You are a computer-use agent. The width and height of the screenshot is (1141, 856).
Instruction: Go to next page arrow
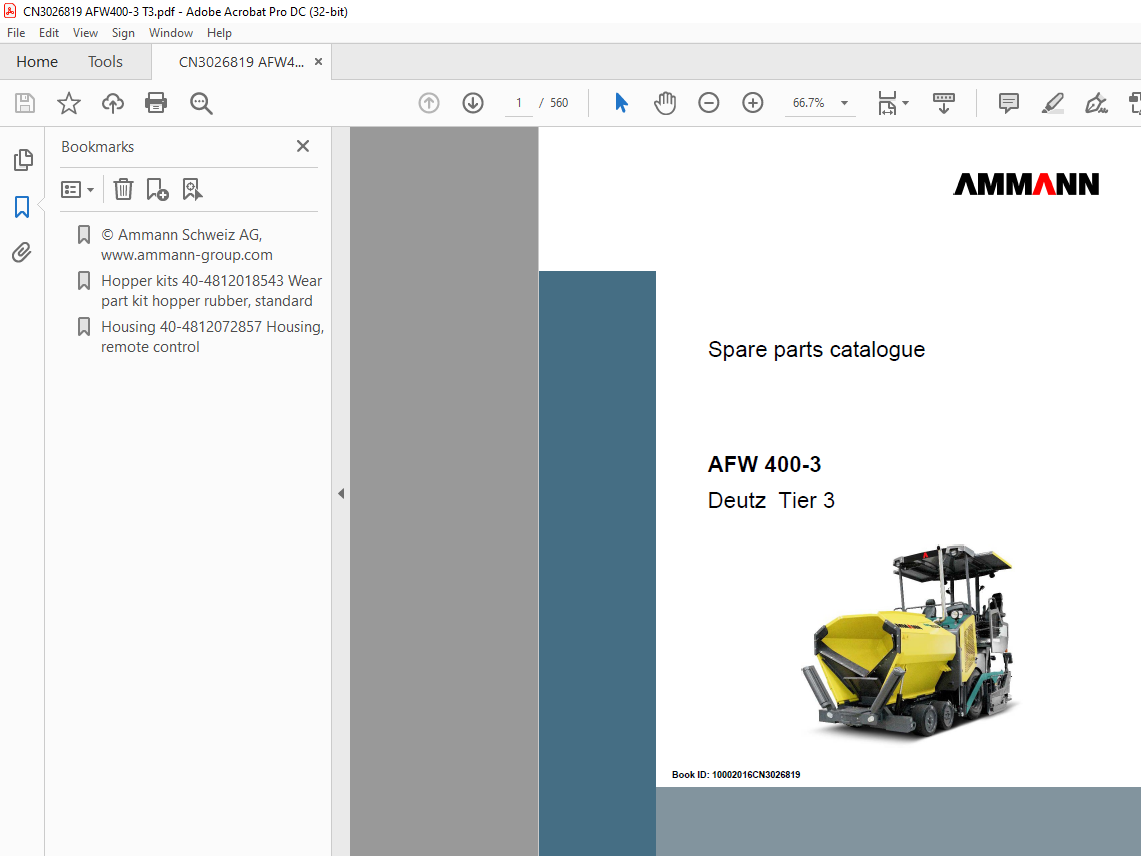tap(473, 103)
